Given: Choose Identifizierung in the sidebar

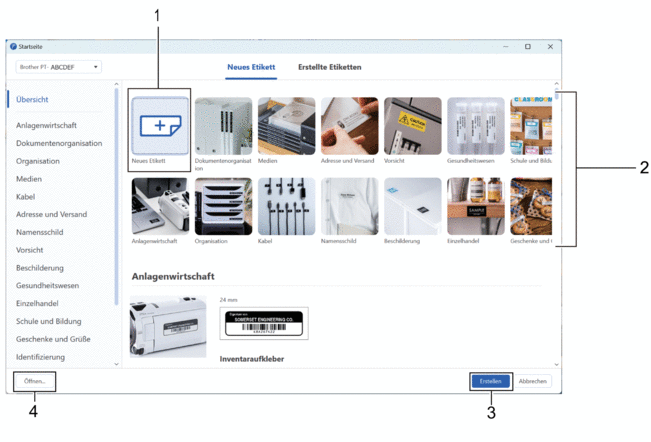Looking at the screenshot, I should coord(41,357).
